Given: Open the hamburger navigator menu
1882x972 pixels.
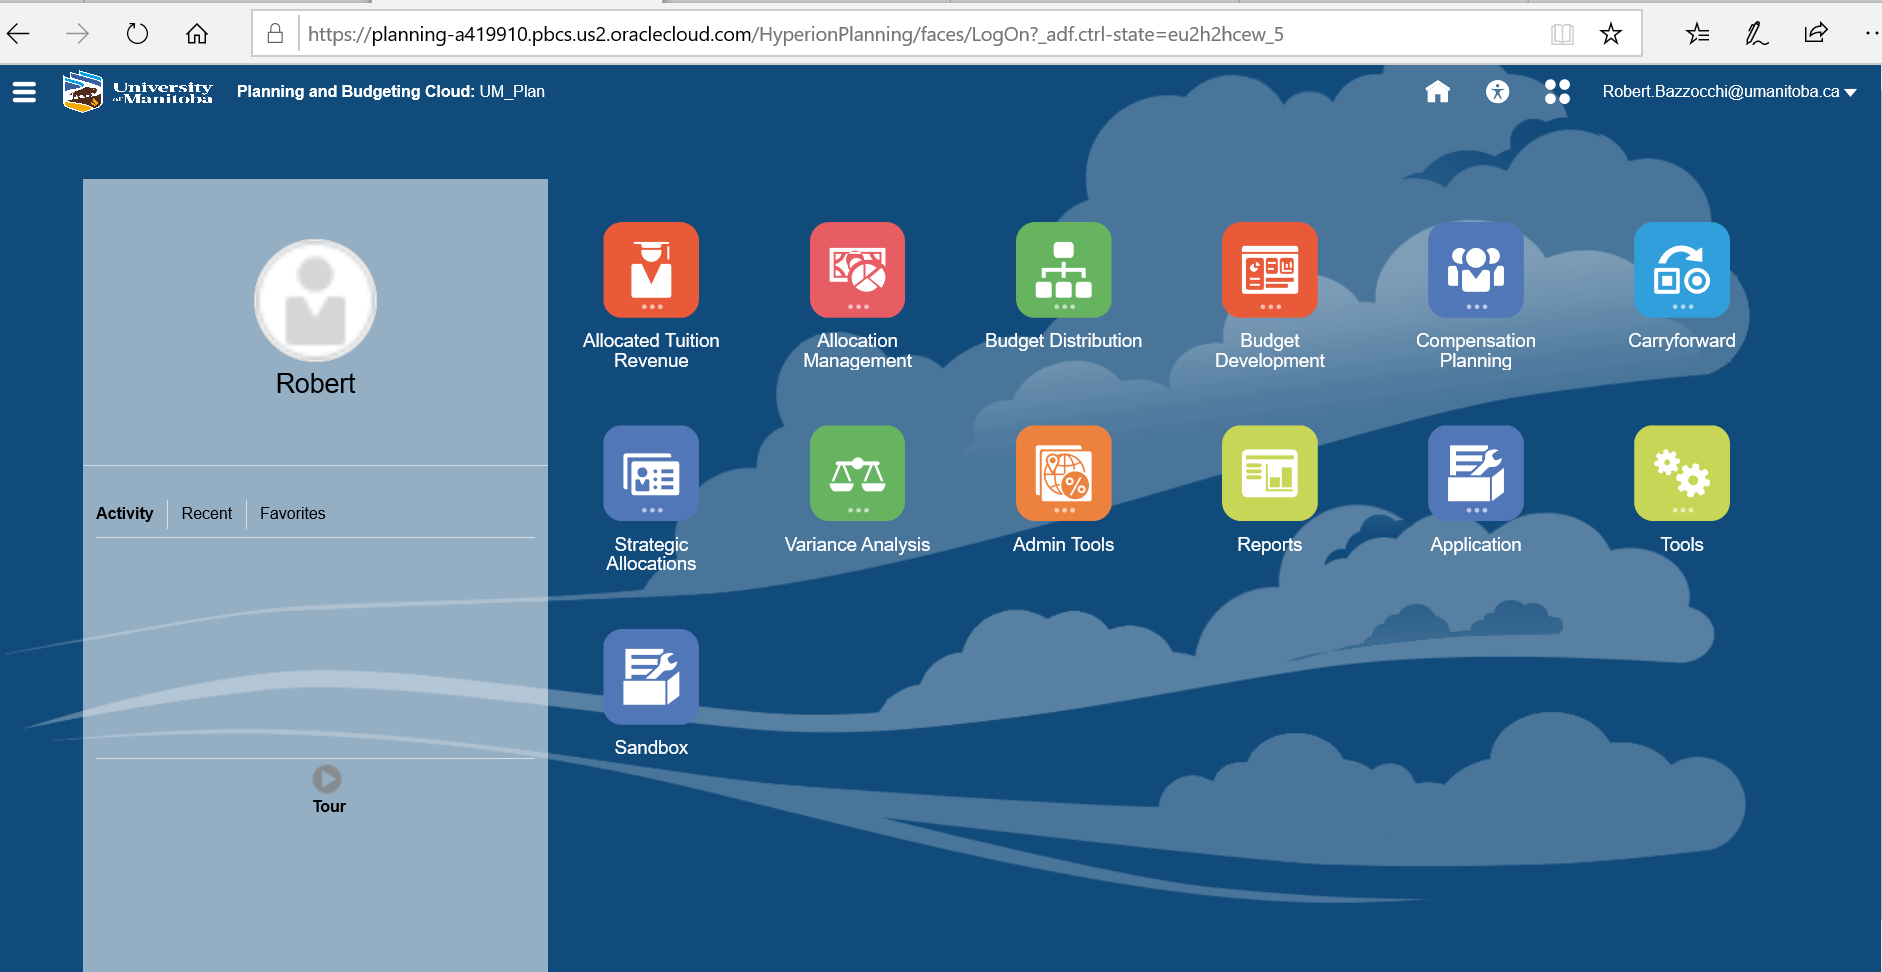Looking at the screenshot, I should pos(24,92).
